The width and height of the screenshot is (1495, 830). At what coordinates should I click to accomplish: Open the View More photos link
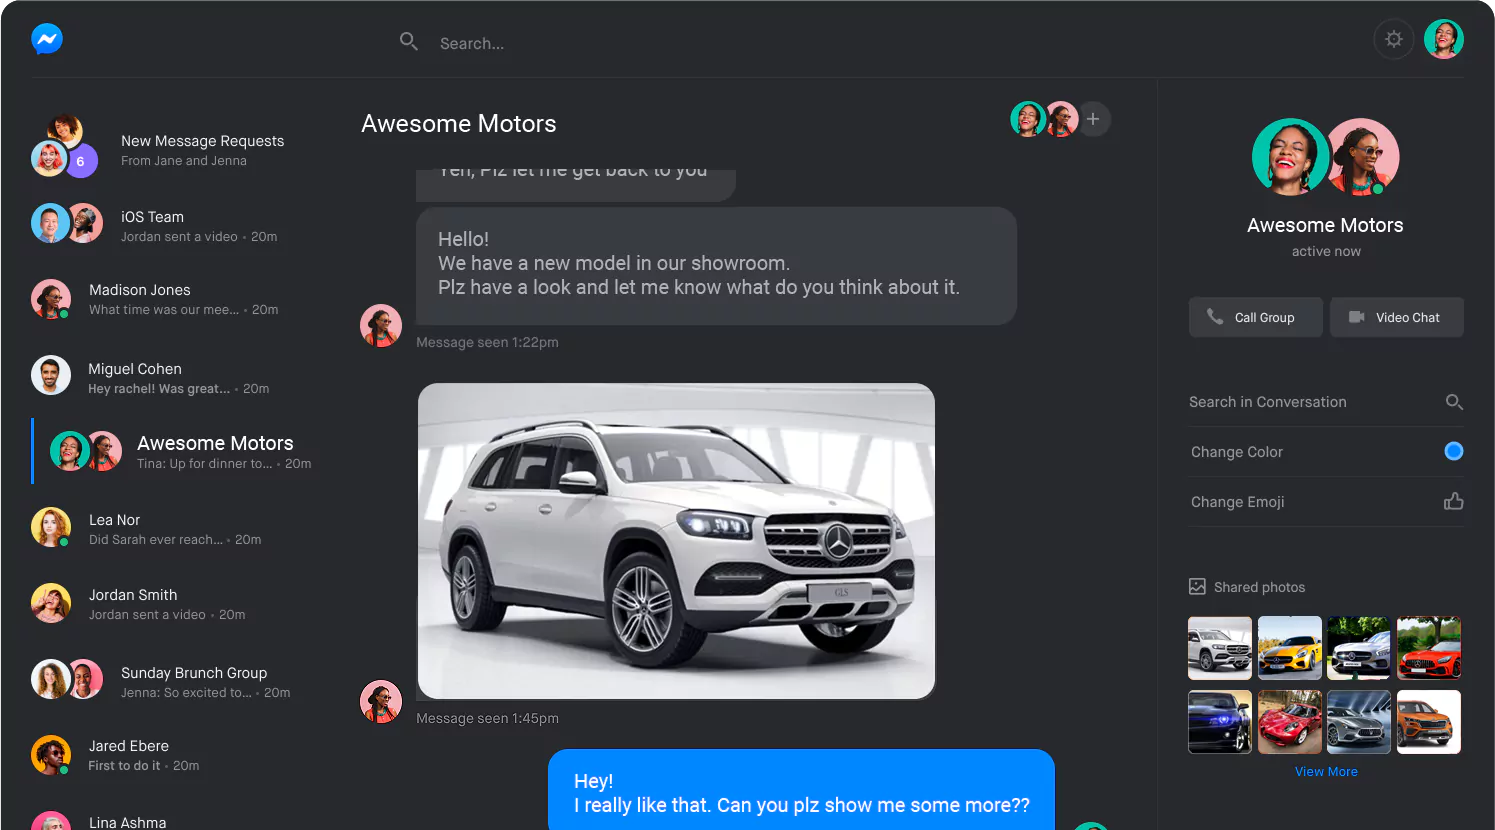point(1326,772)
